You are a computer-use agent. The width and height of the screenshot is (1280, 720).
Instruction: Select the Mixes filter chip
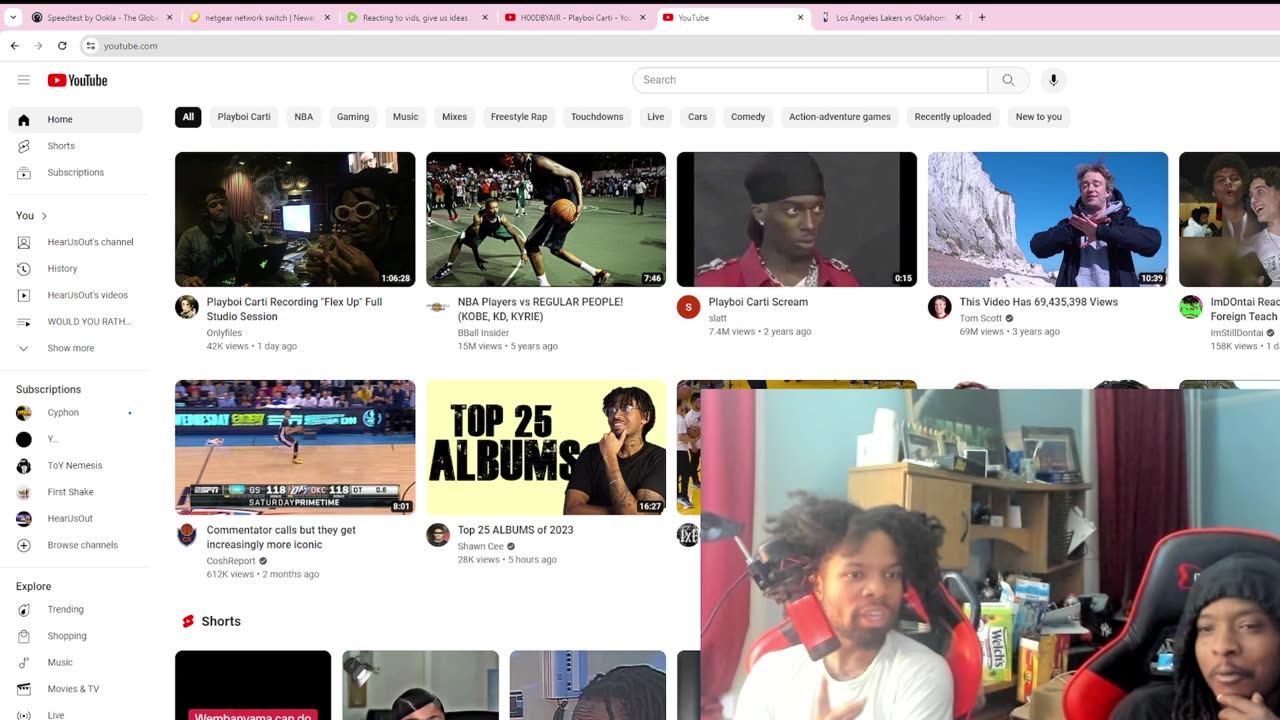455,117
